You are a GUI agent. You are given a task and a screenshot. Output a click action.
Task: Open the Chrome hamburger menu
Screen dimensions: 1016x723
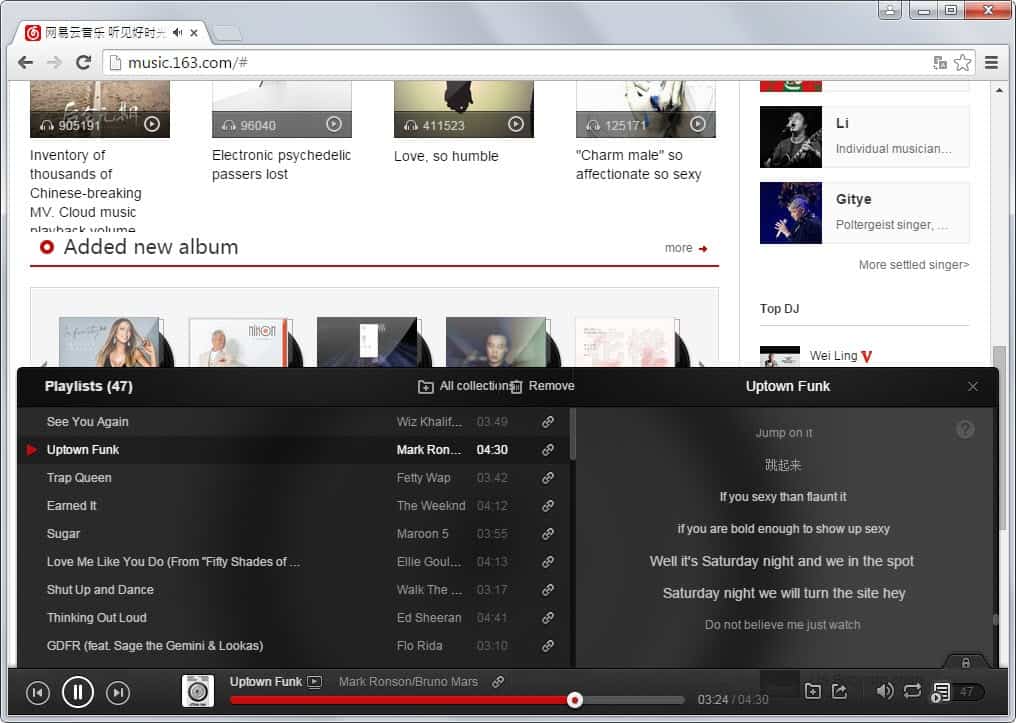pyautogui.click(x=991, y=63)
